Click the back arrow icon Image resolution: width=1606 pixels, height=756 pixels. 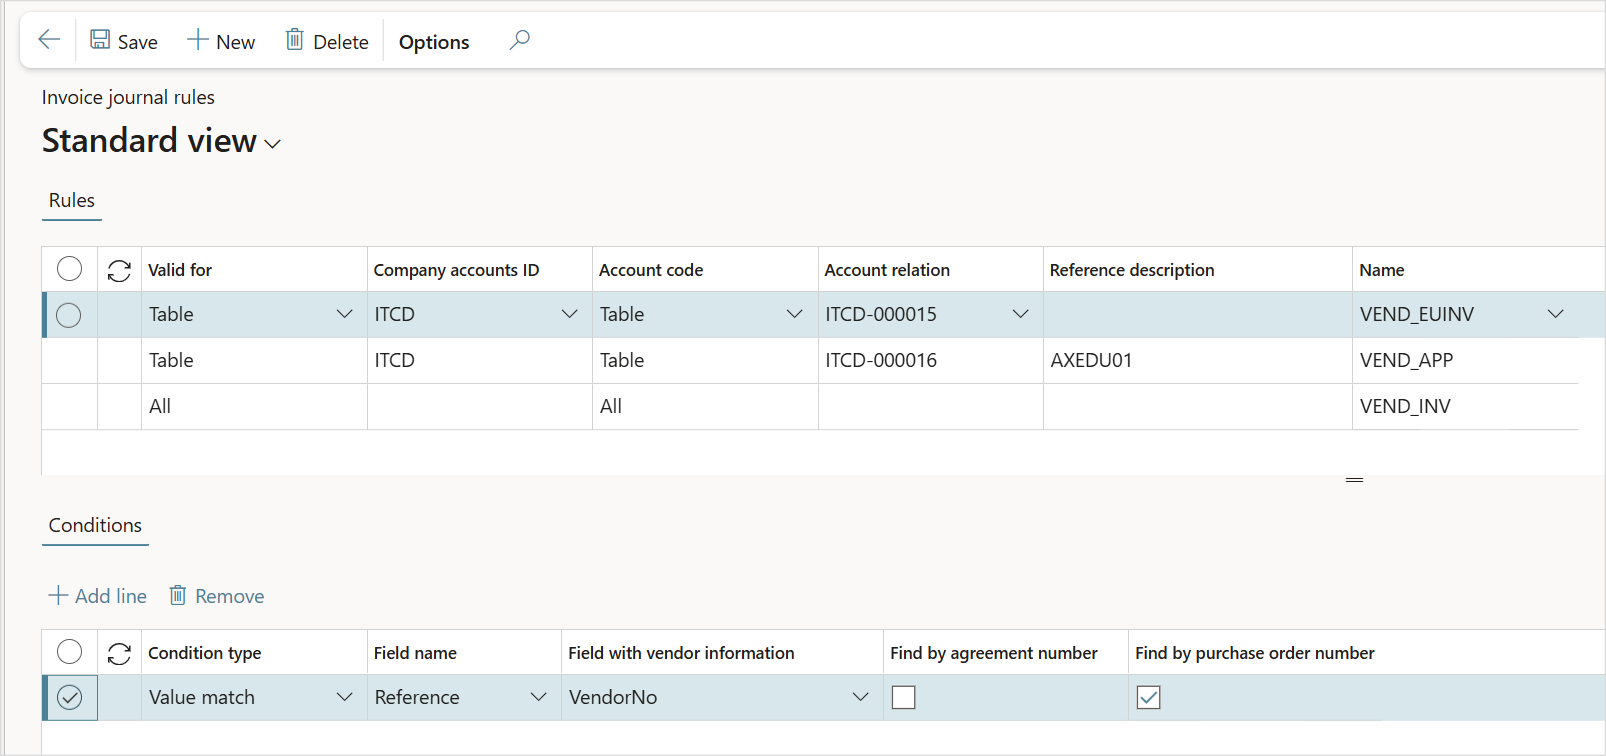click(x=49, y=40)
